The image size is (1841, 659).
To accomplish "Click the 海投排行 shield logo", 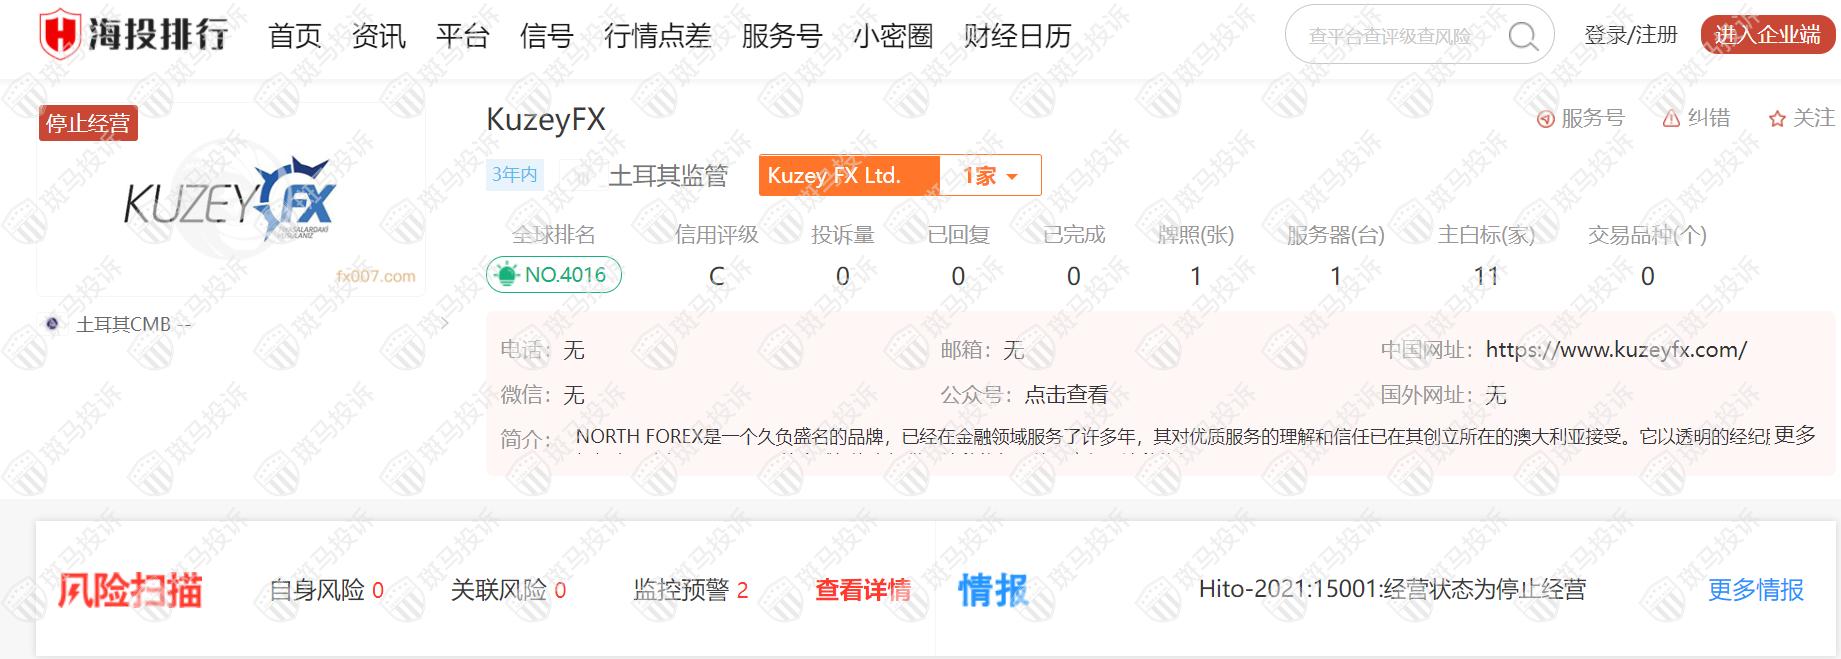I will click(x=60, y=35).
